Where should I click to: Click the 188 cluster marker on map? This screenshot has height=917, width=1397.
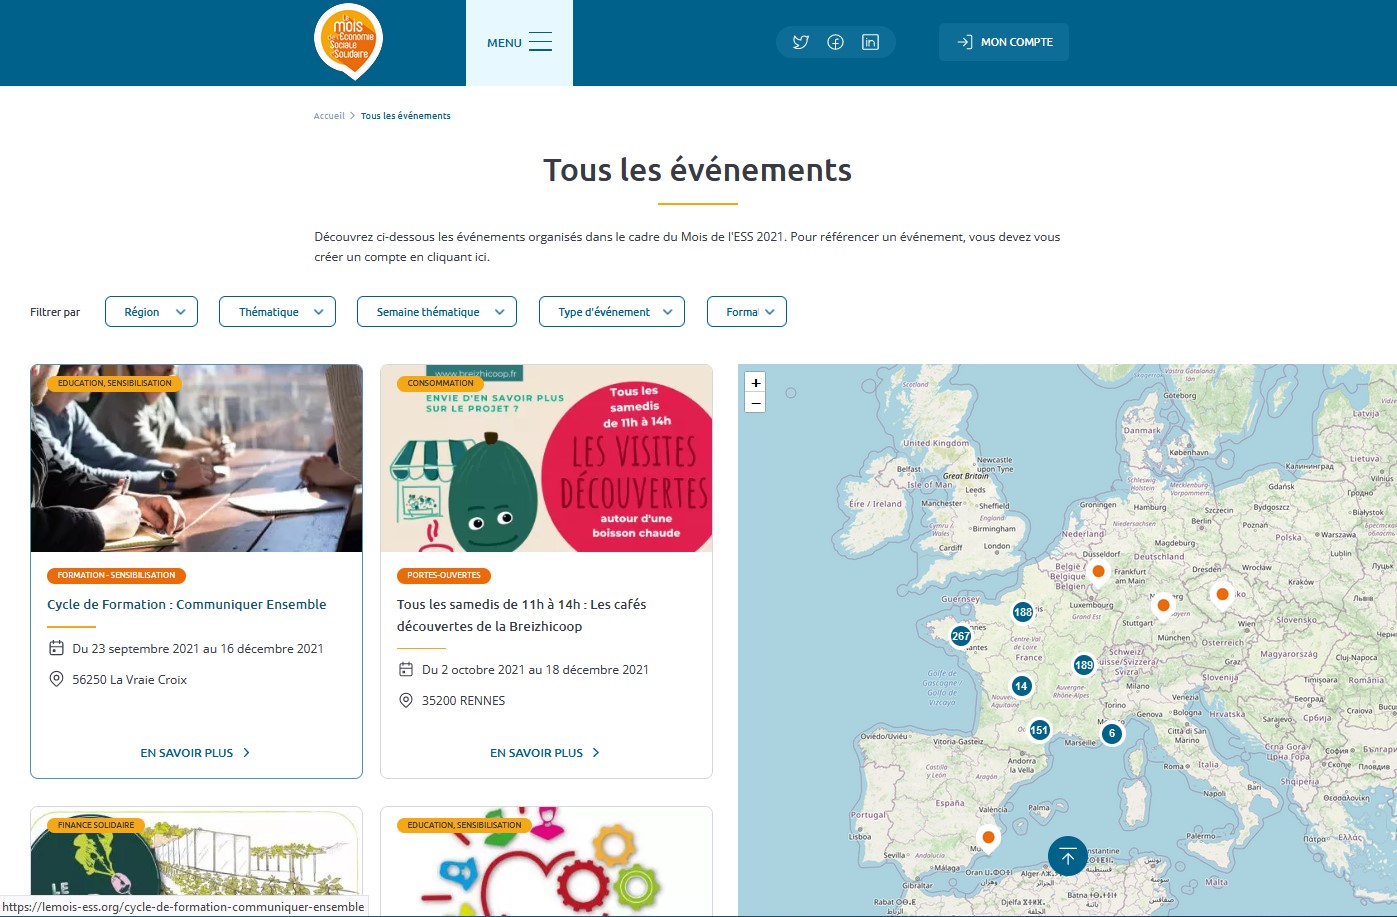coord(1022,612)
